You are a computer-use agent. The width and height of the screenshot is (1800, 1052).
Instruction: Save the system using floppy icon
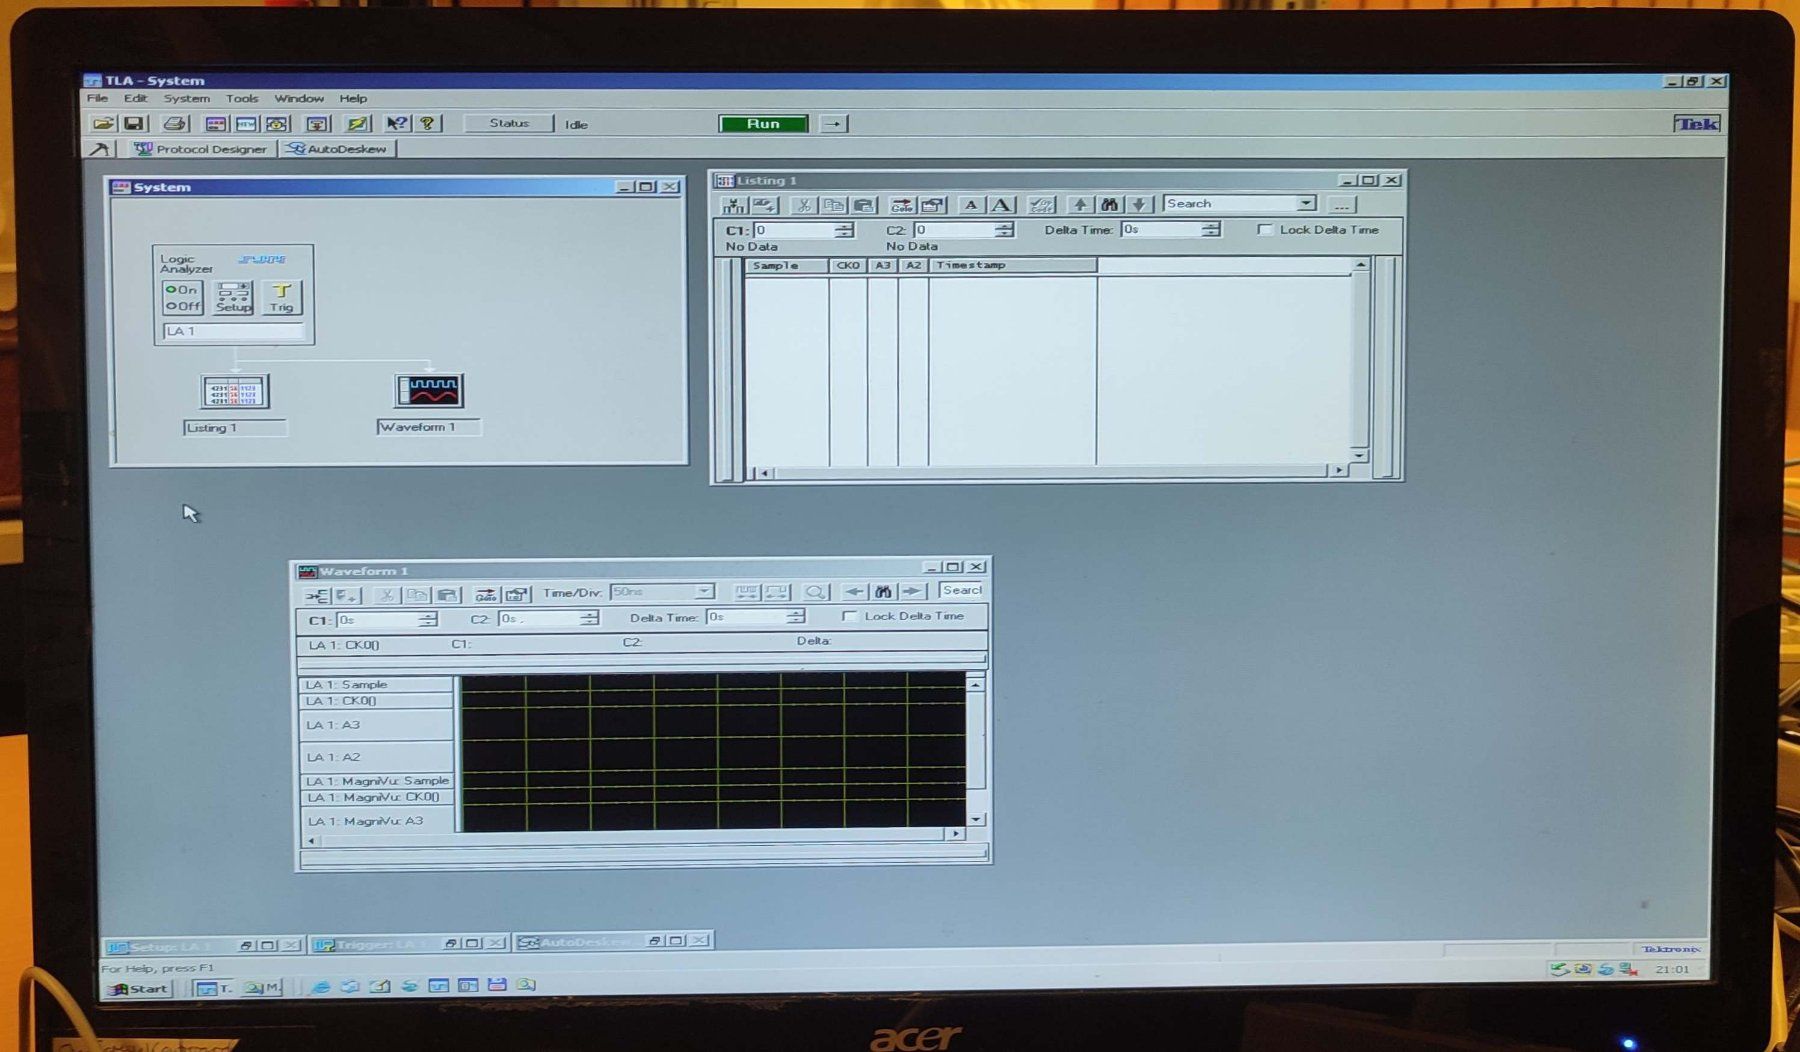(133, 124)
